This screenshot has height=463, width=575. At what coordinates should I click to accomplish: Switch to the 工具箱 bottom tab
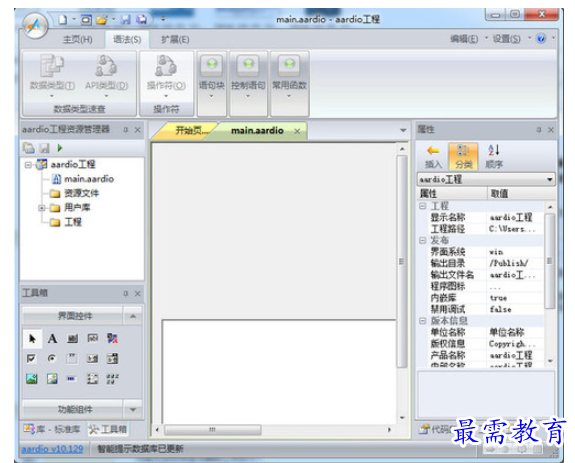pos(108,429)
